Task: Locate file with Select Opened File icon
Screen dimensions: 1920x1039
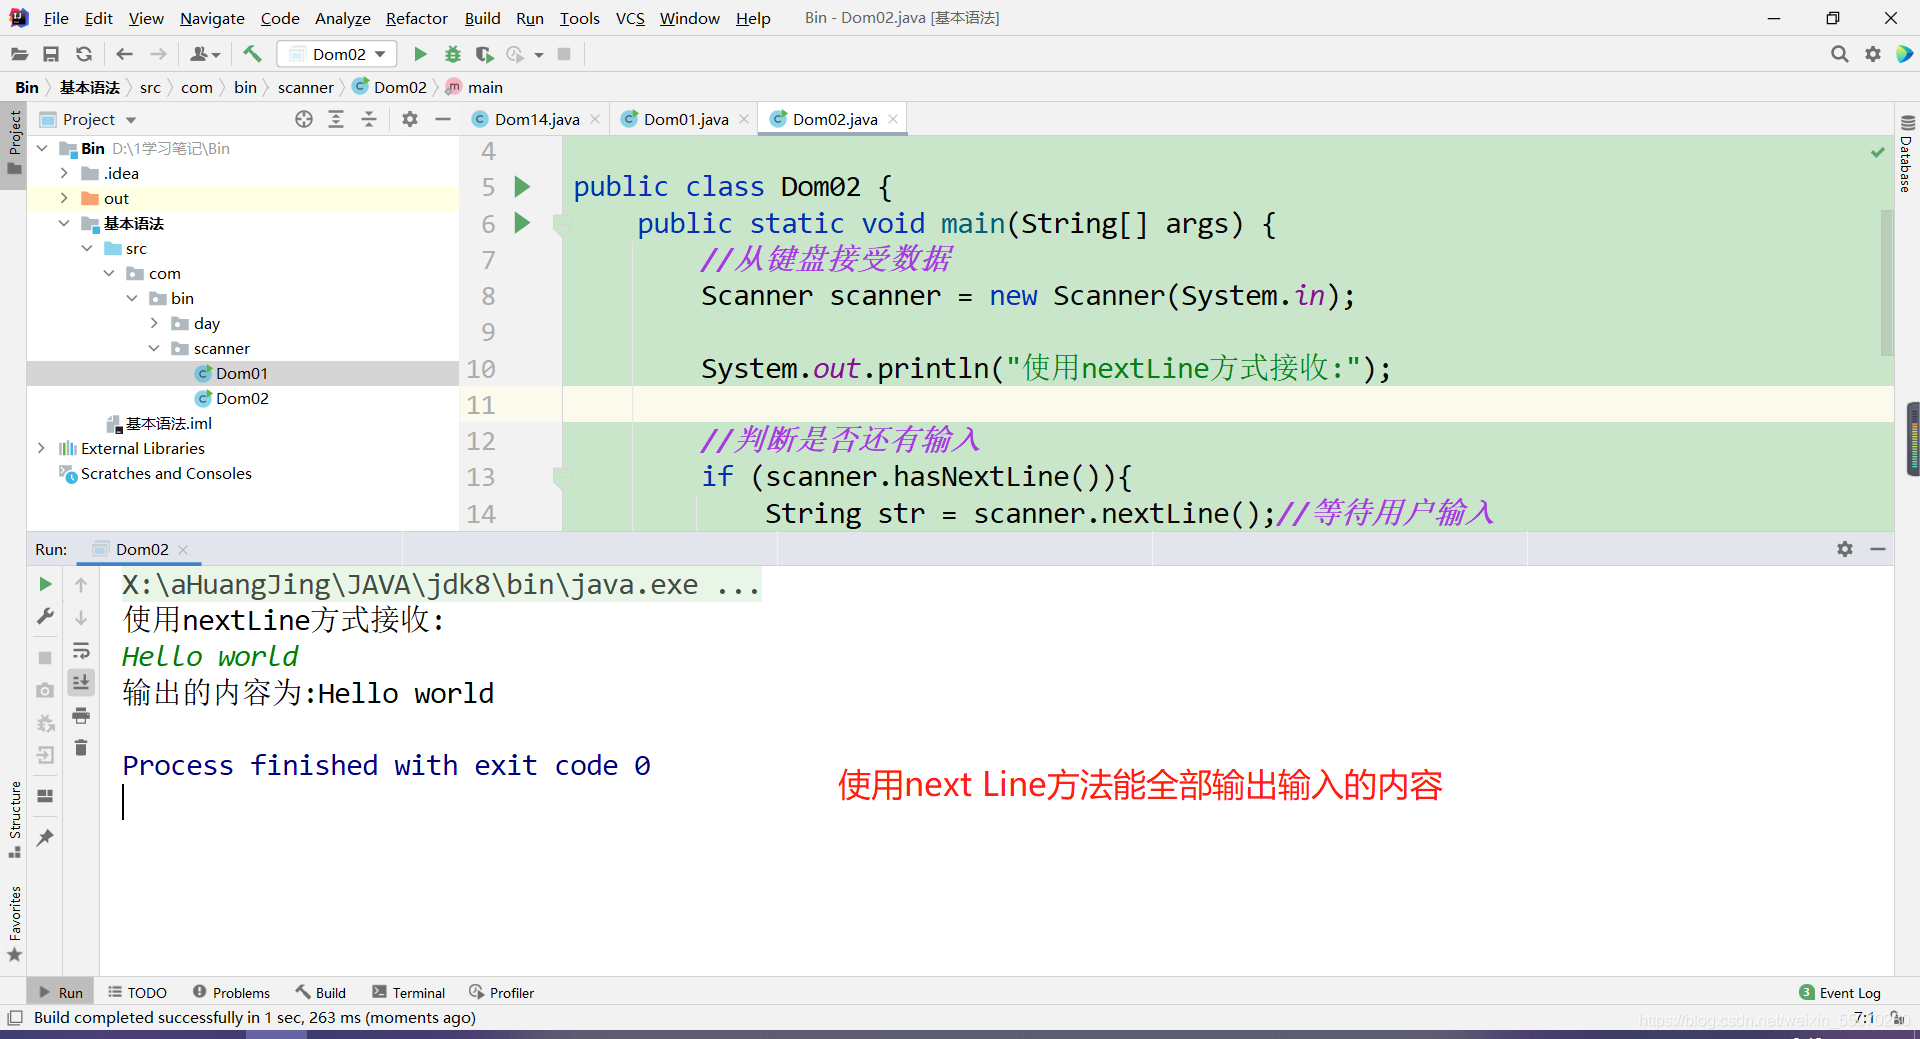Action: [x=304, y=119]
